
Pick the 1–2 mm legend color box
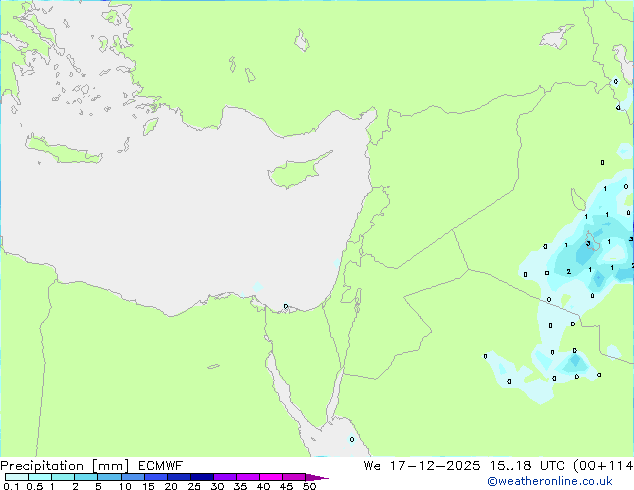point(63,477)
